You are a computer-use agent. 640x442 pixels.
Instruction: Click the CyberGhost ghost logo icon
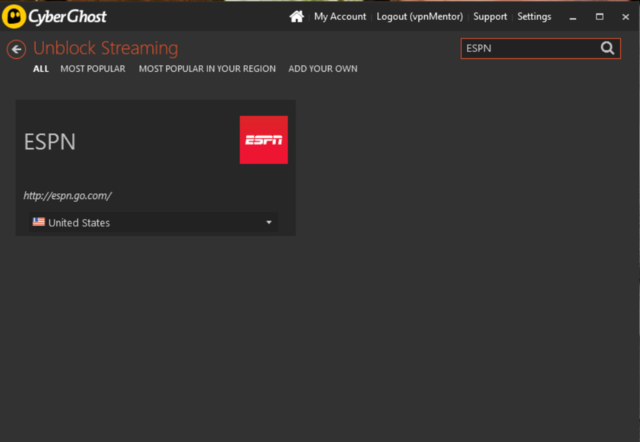coord(13,16)
